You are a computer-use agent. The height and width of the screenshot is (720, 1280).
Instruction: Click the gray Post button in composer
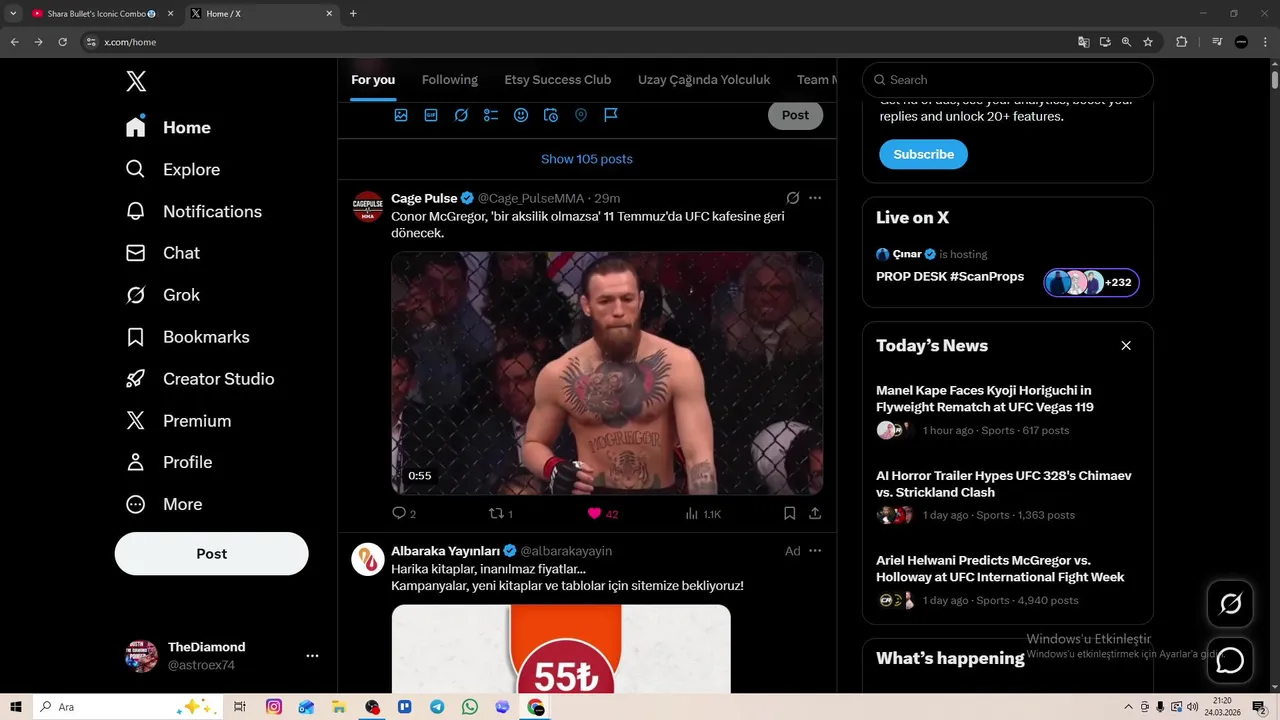coord(795,115)
